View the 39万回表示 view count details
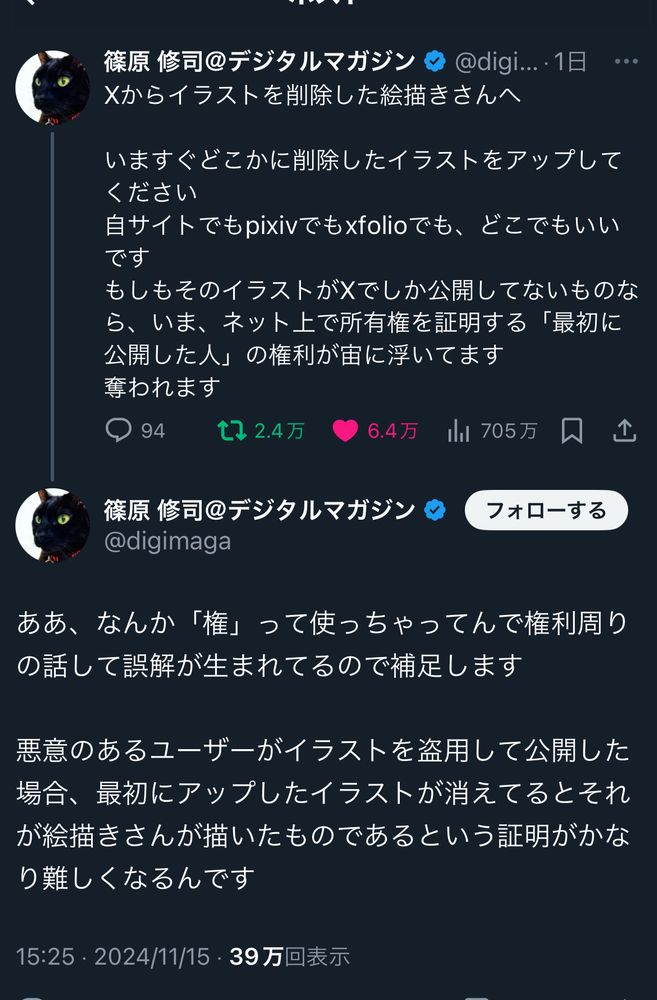The image size is (657, 1000). (290, 956)
